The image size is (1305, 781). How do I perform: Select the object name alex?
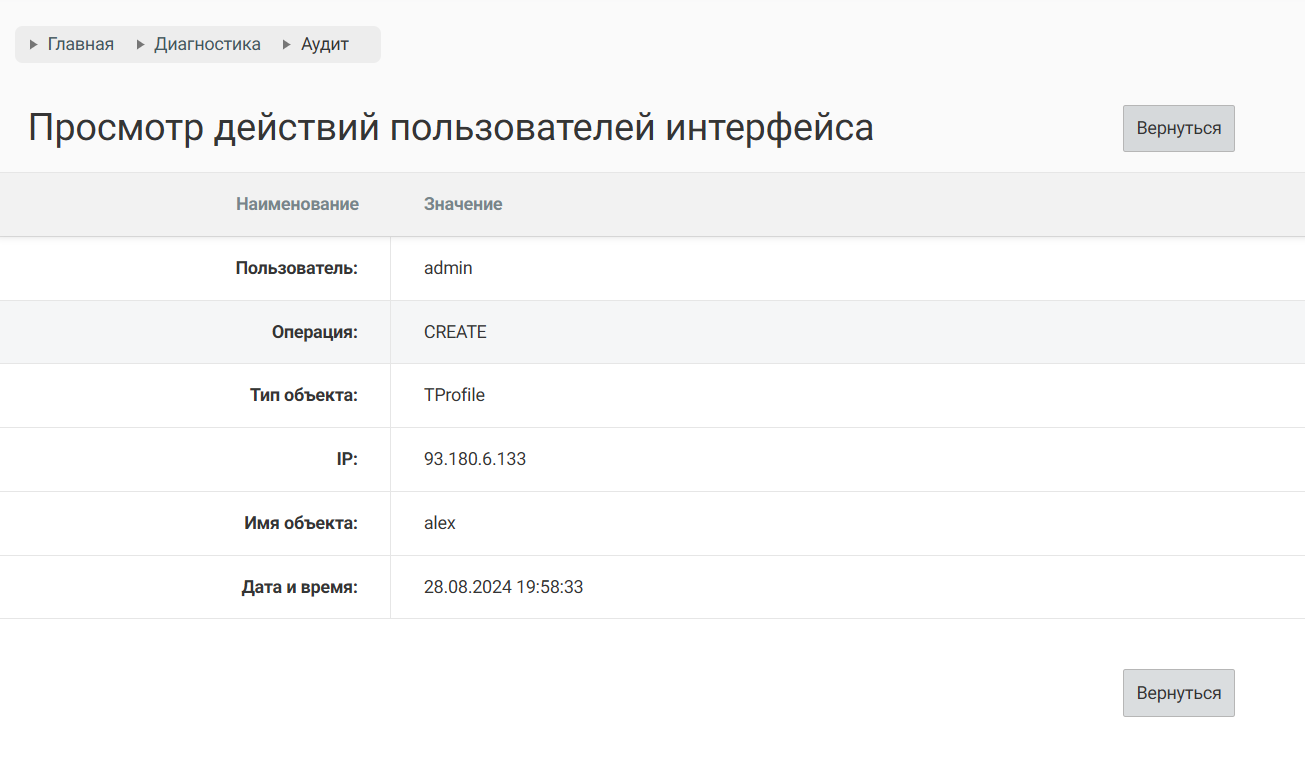[x=440, y=523]
